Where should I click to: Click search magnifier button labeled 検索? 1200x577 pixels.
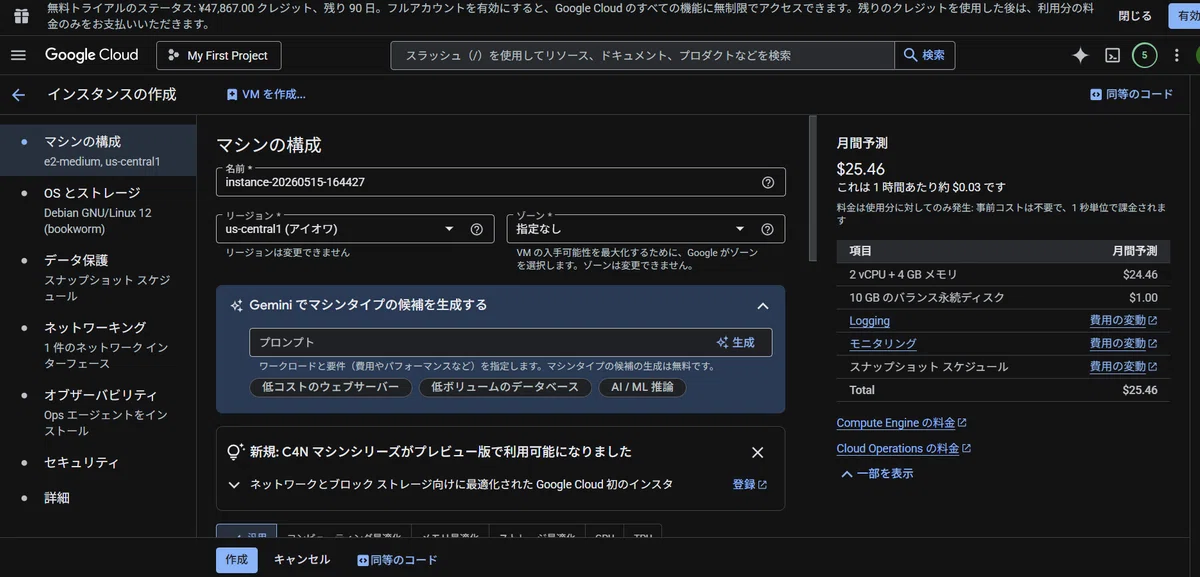tap(924, 55)
